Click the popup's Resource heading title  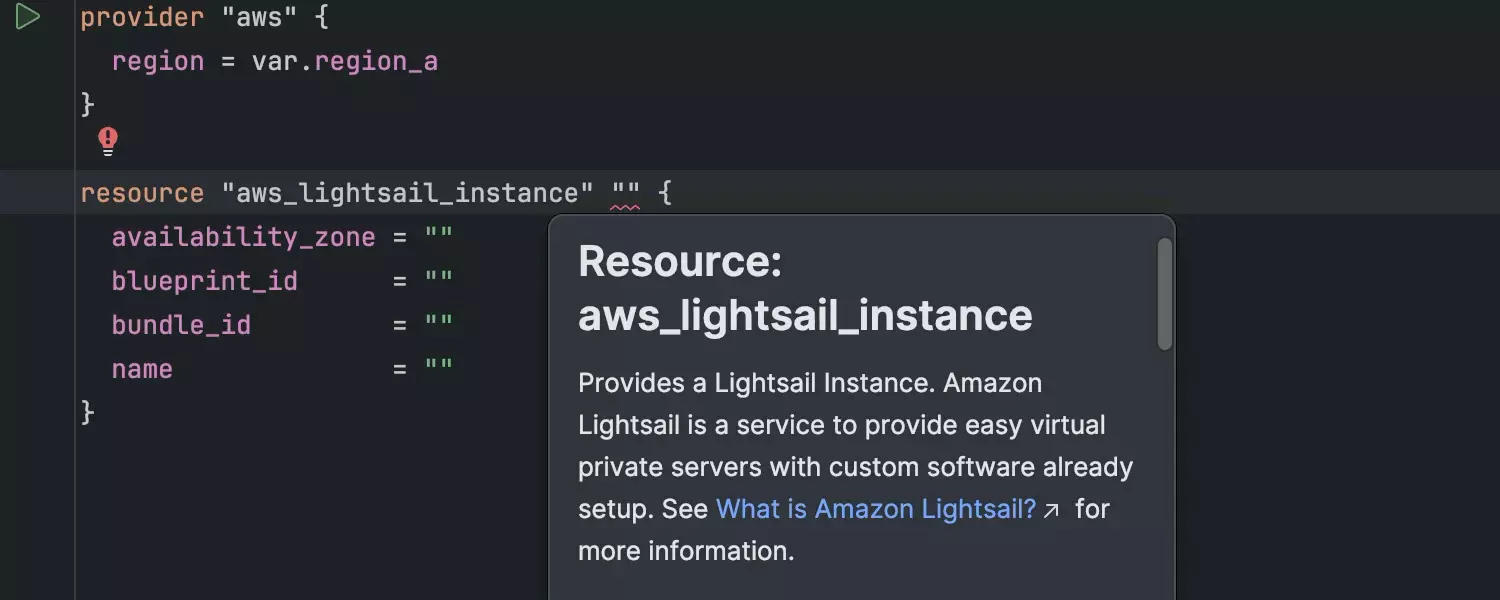pos(805,288)
